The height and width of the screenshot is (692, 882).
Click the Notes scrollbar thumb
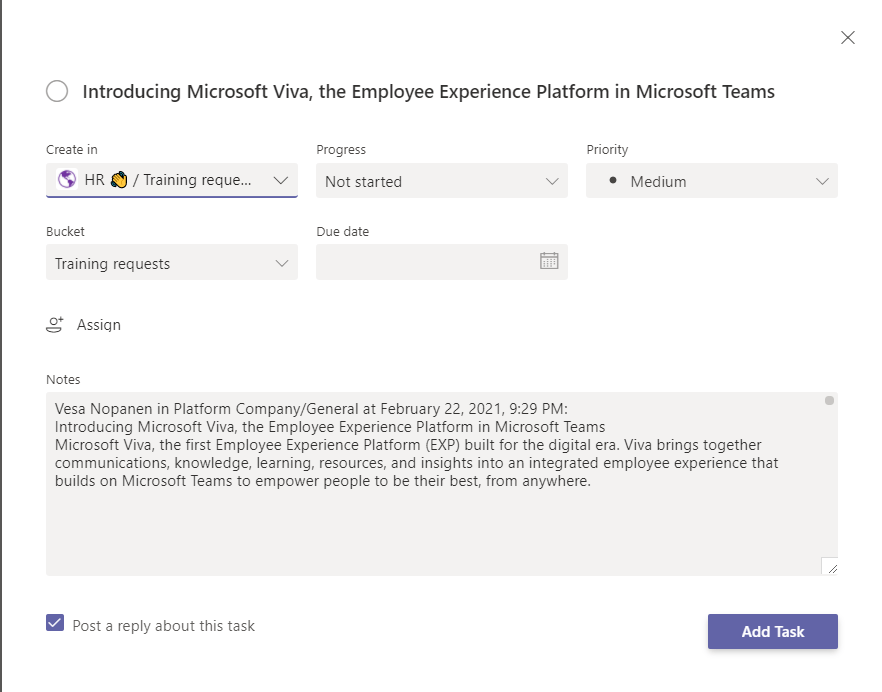click(829, 401)
